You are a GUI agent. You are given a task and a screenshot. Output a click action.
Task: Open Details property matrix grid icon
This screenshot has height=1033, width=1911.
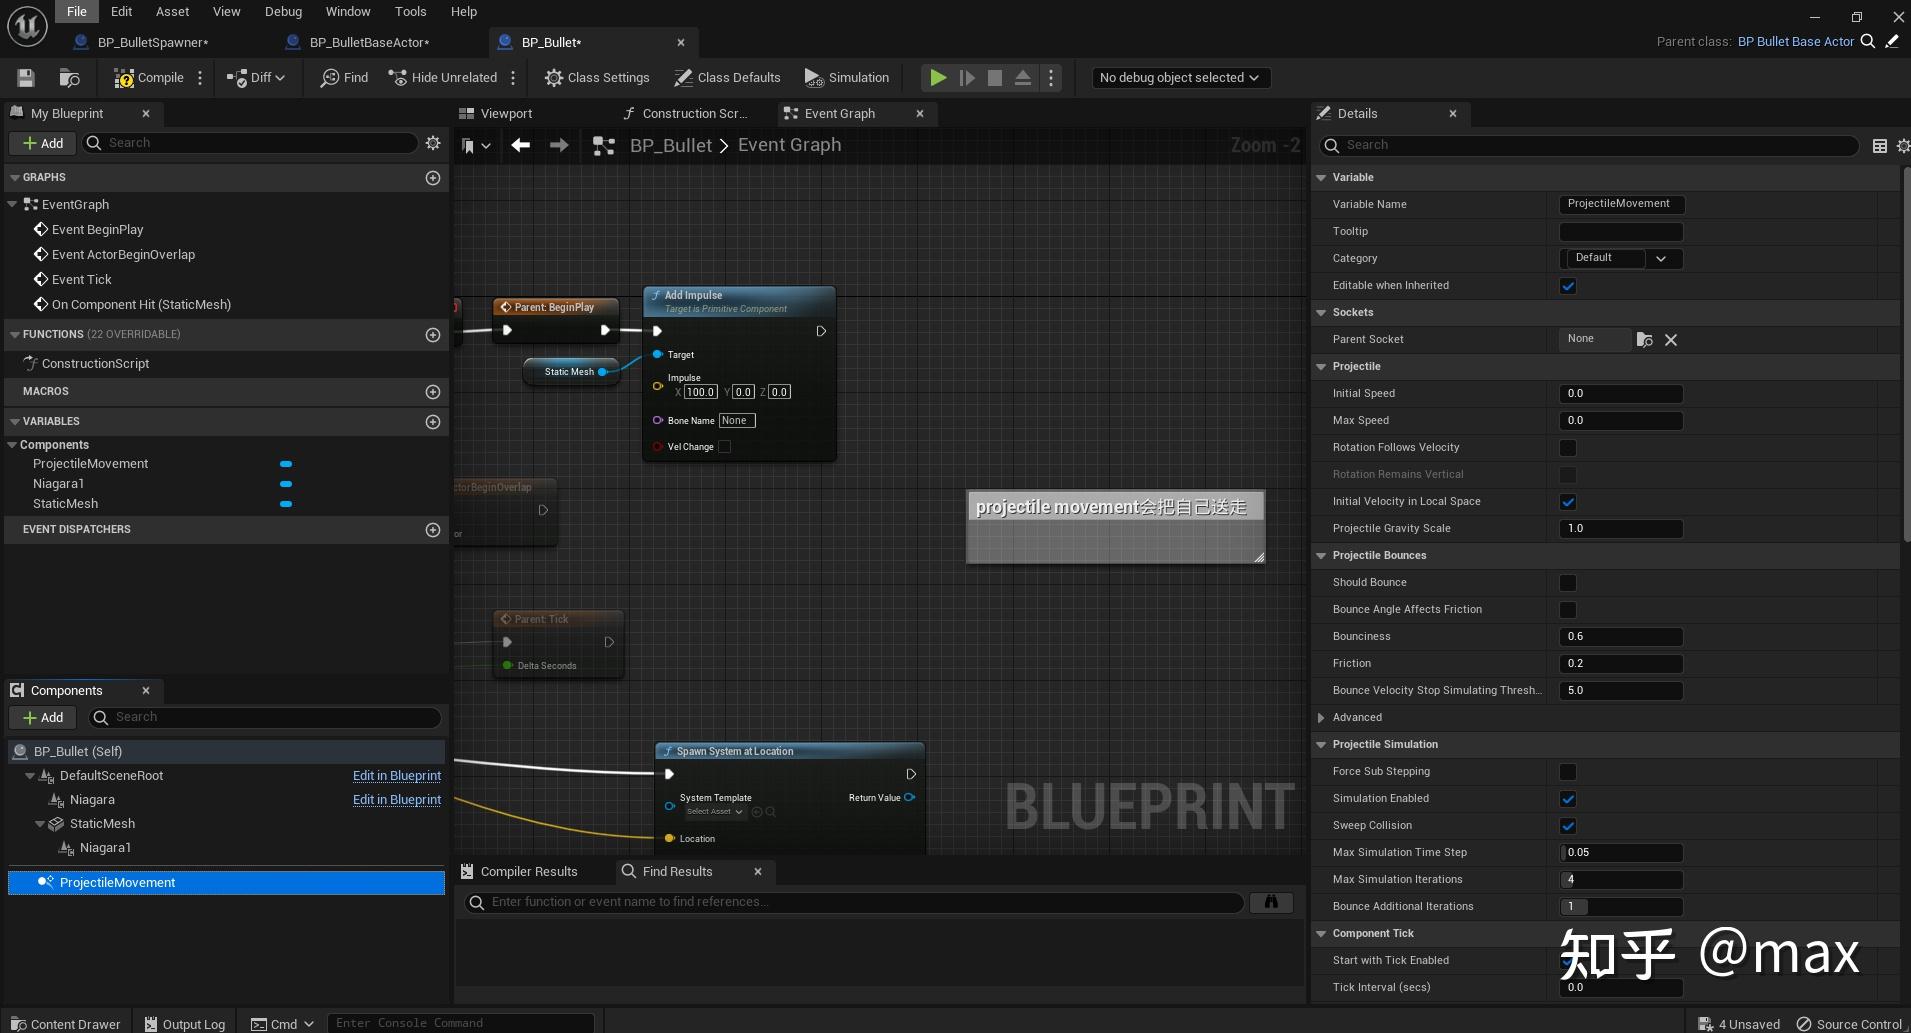pos(1880,146)
